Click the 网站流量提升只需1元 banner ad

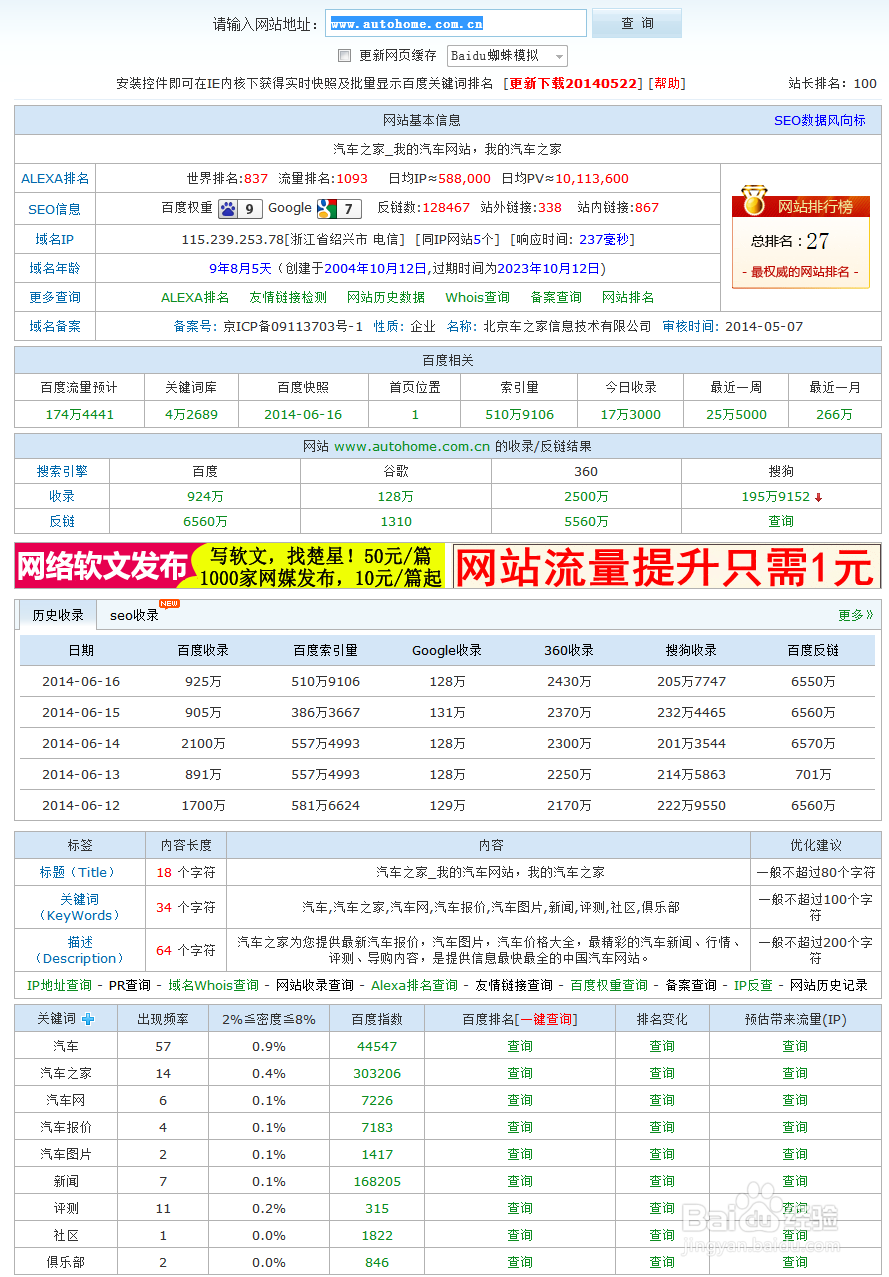click(x=667, y=567)
